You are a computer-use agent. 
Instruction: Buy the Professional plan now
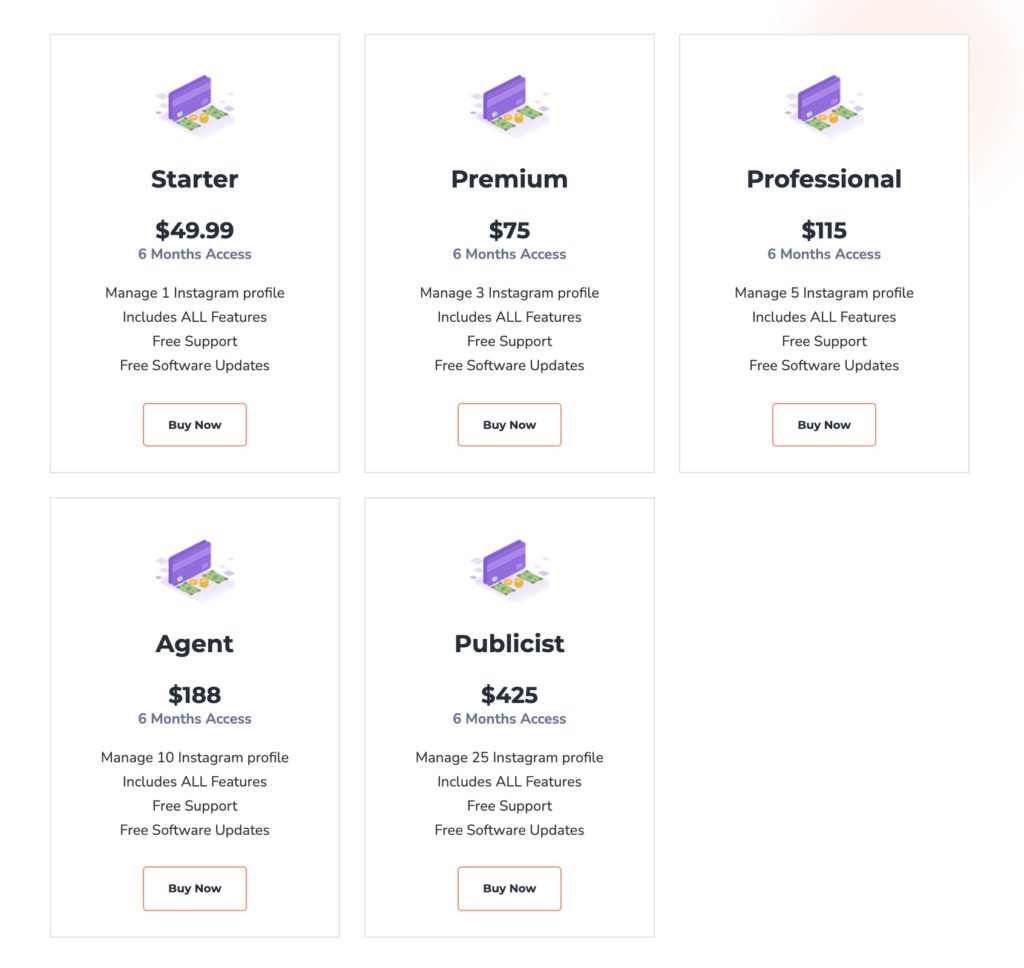click(824, 425)
